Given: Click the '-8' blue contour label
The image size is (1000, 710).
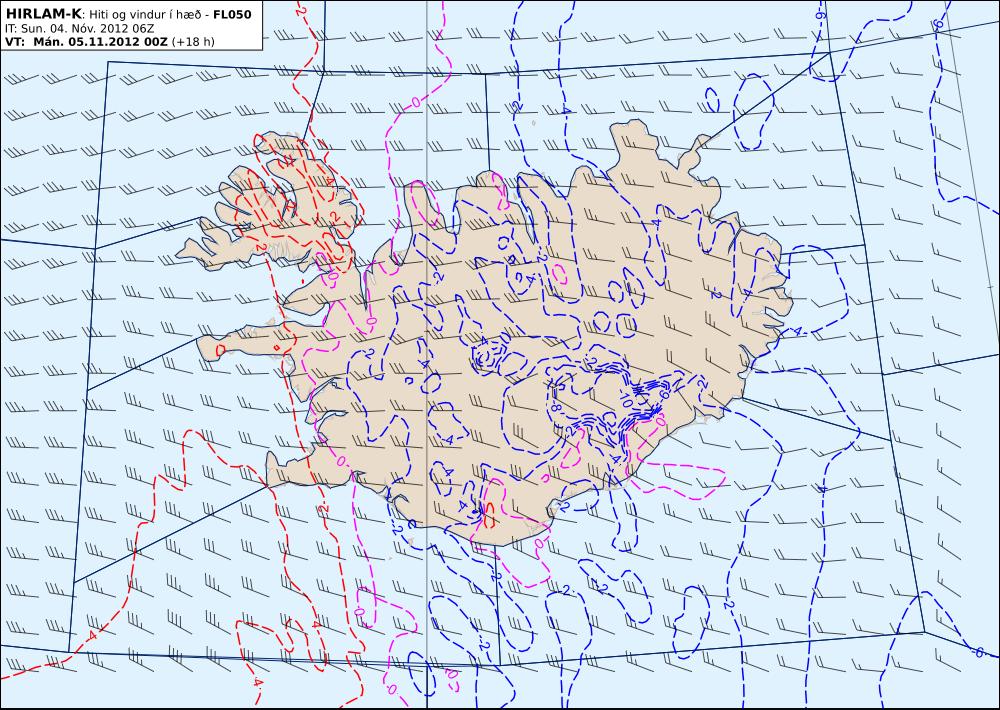Looking at the screenshot, I should pyautogui.click(x=555, y=407).
